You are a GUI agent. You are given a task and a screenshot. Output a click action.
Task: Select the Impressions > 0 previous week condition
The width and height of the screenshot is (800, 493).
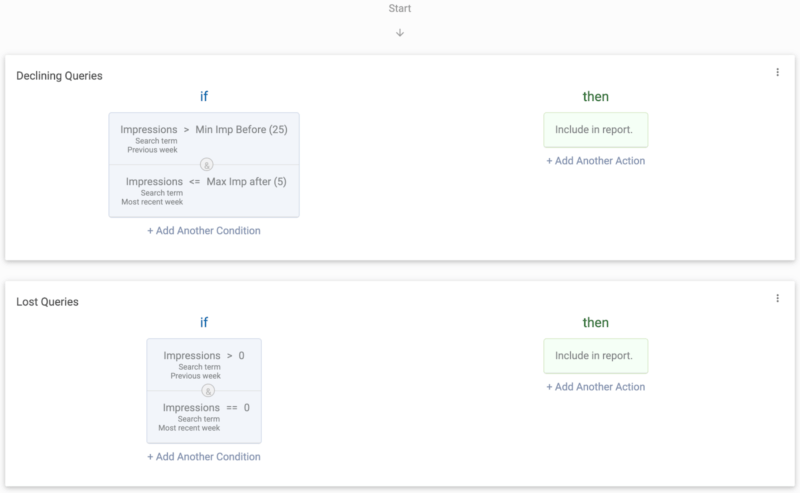coord(204,364)
